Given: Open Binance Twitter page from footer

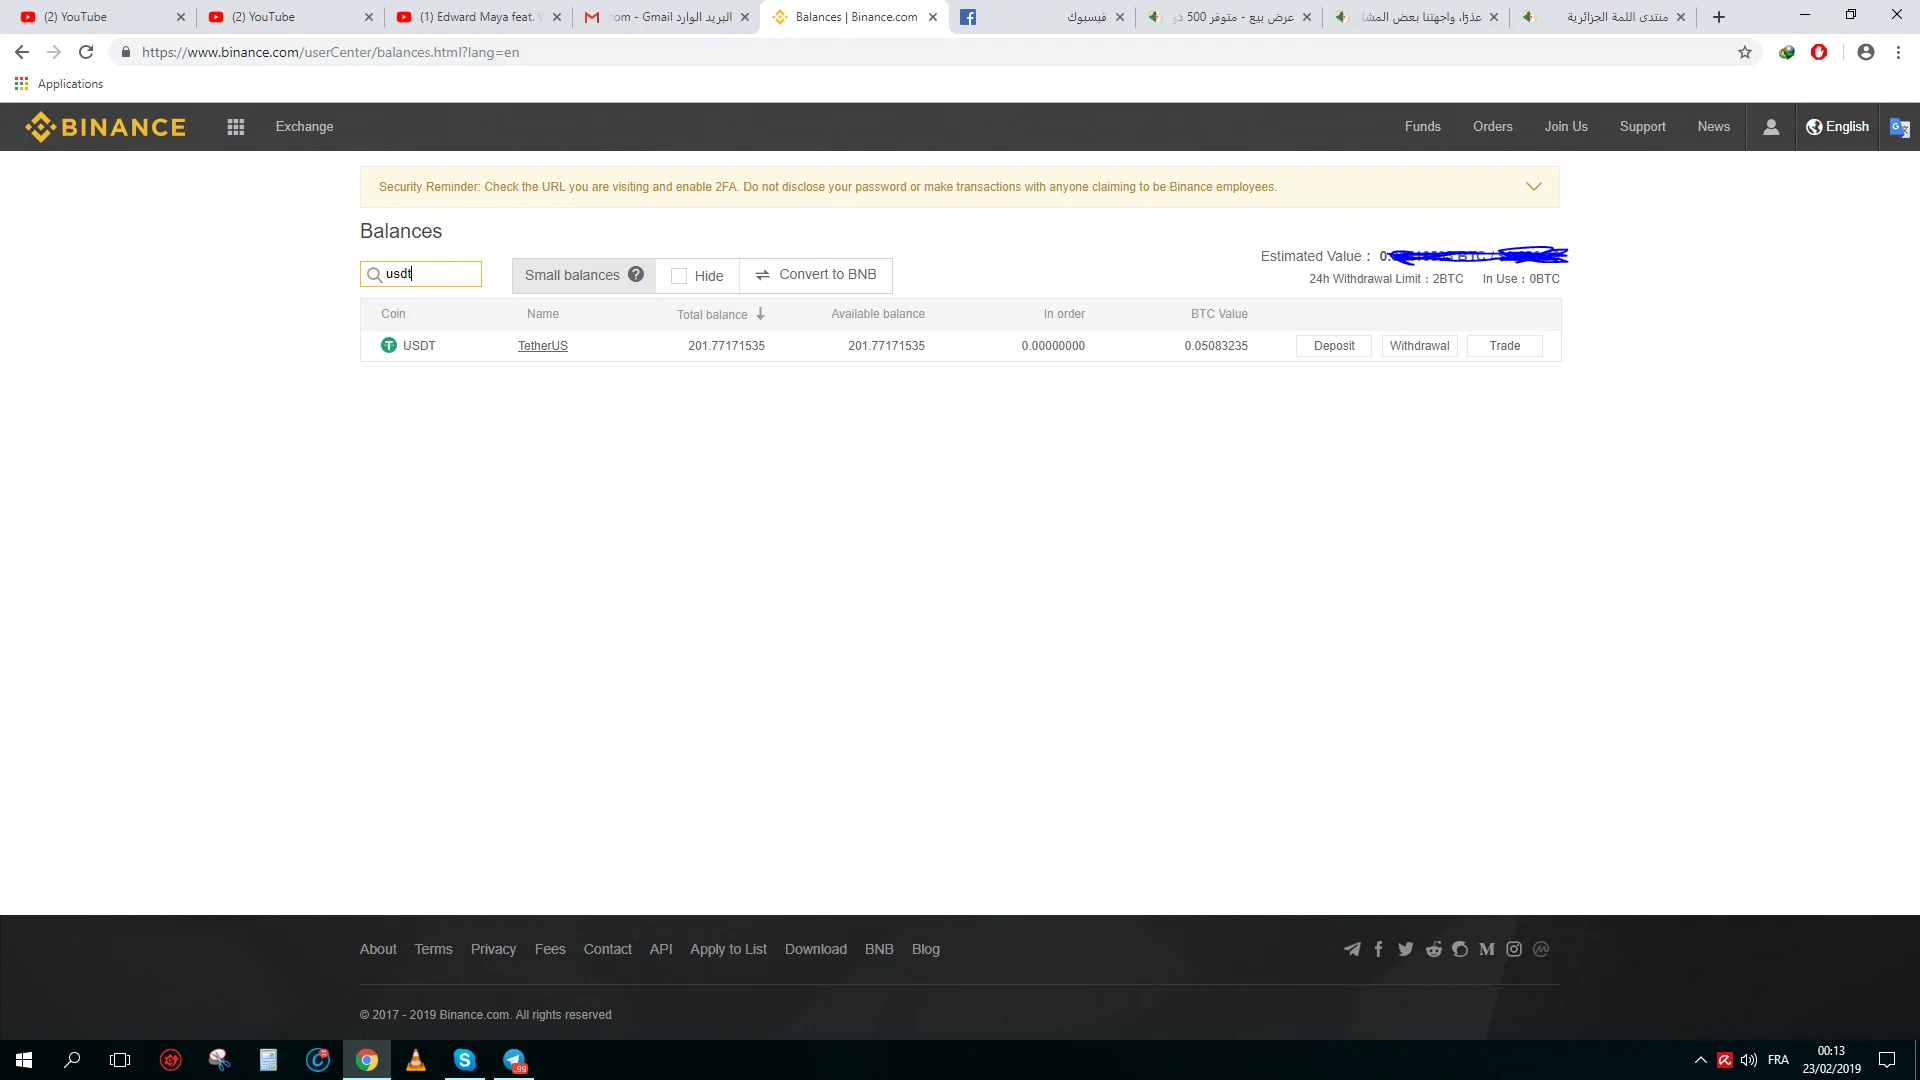Looking at the screenshot, I should click(x=1406, y=949).
